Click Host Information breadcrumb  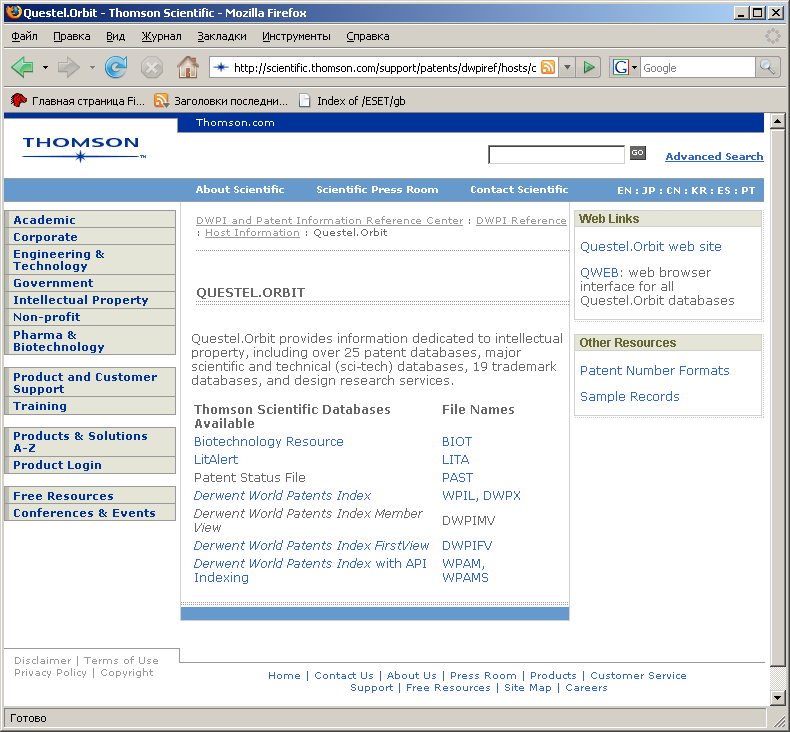pos(252,232)
